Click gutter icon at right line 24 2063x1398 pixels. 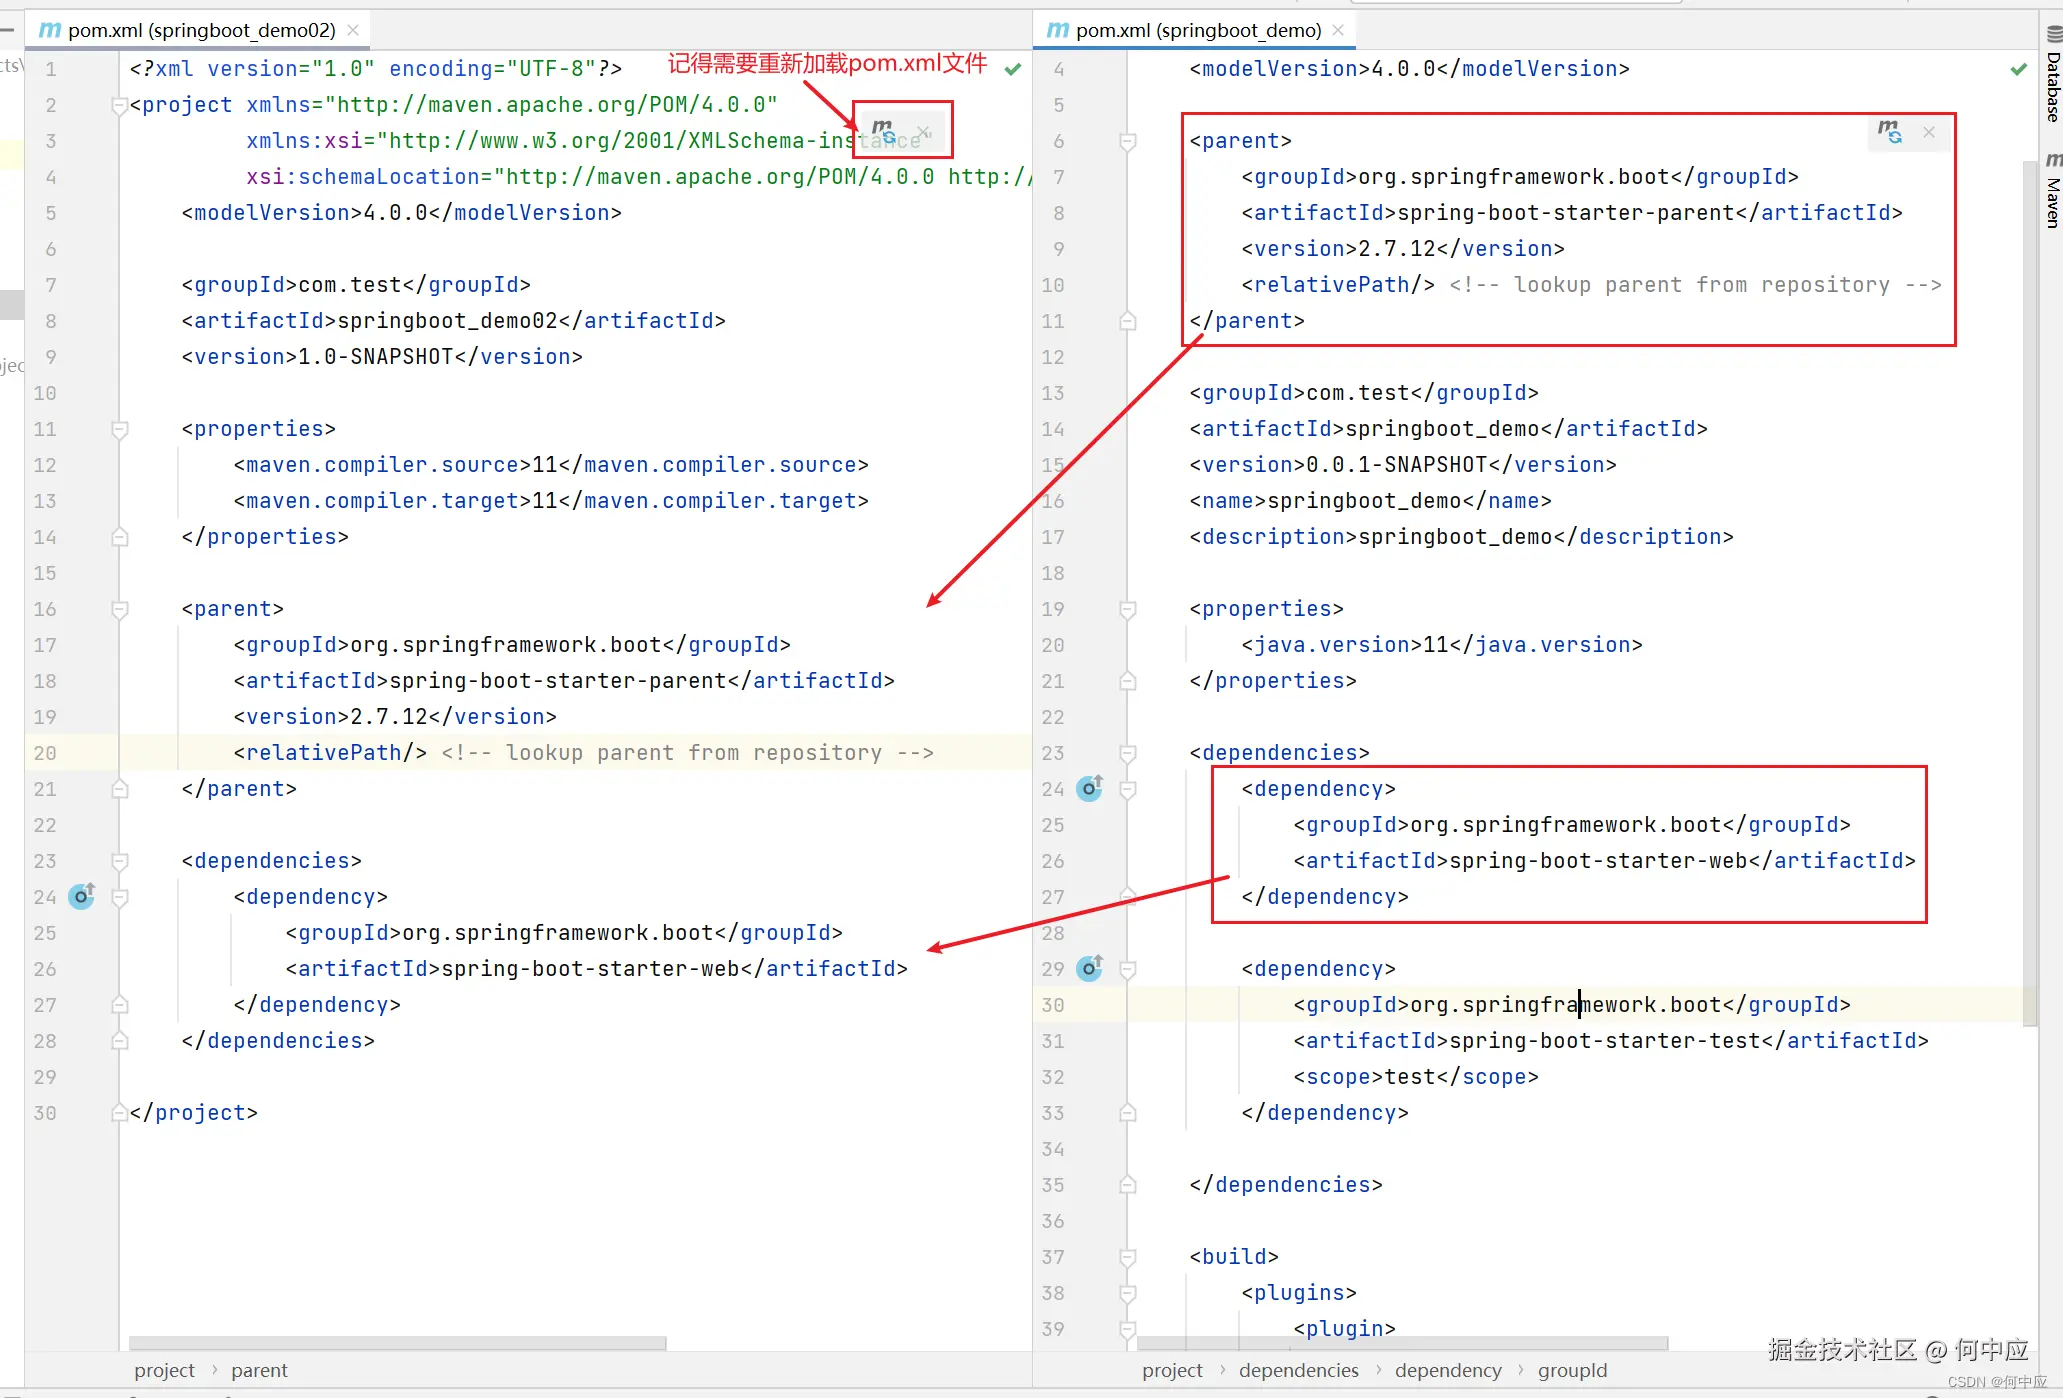(1090, 788)
